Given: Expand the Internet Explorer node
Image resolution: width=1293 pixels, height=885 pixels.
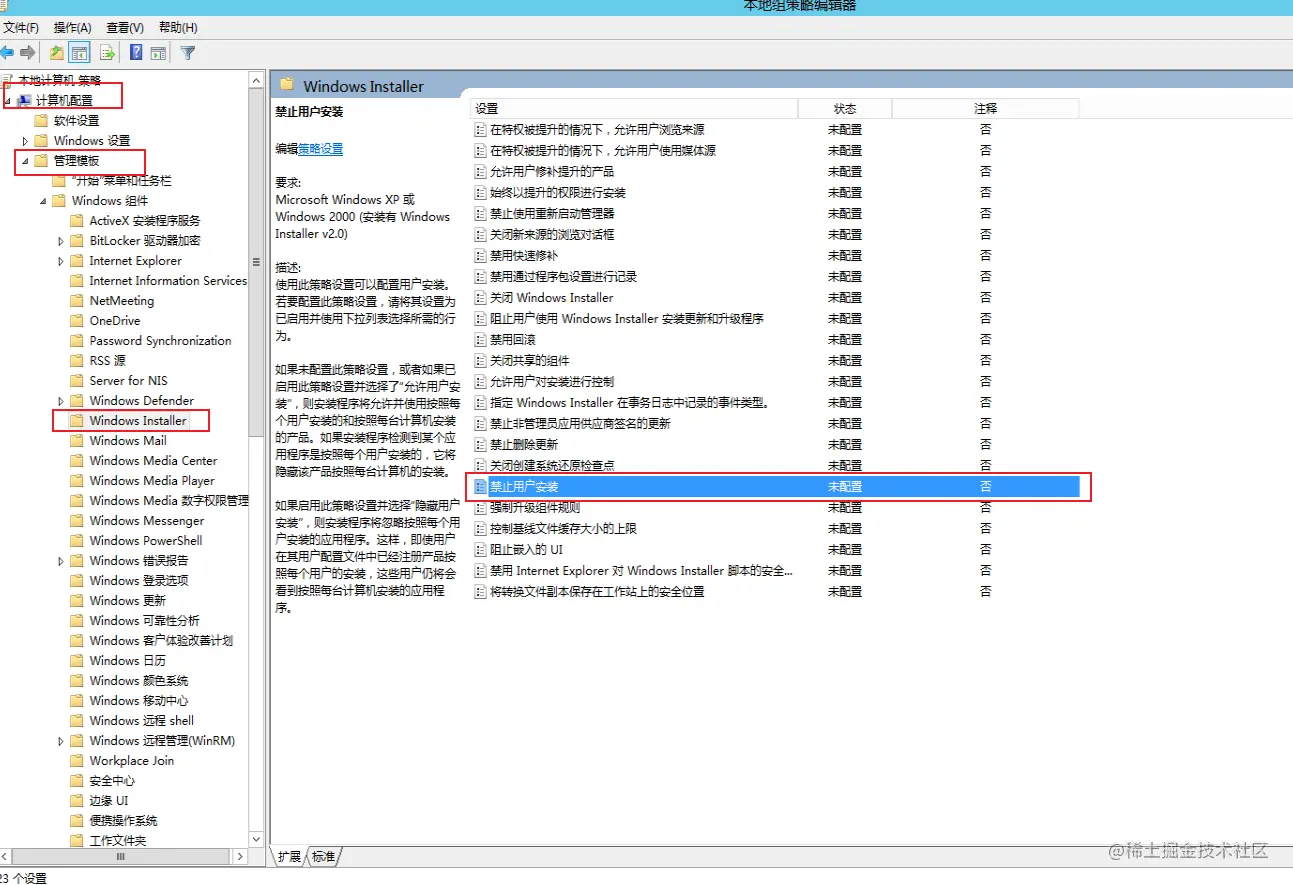Looking at the screenshot, I should (61, 261).
